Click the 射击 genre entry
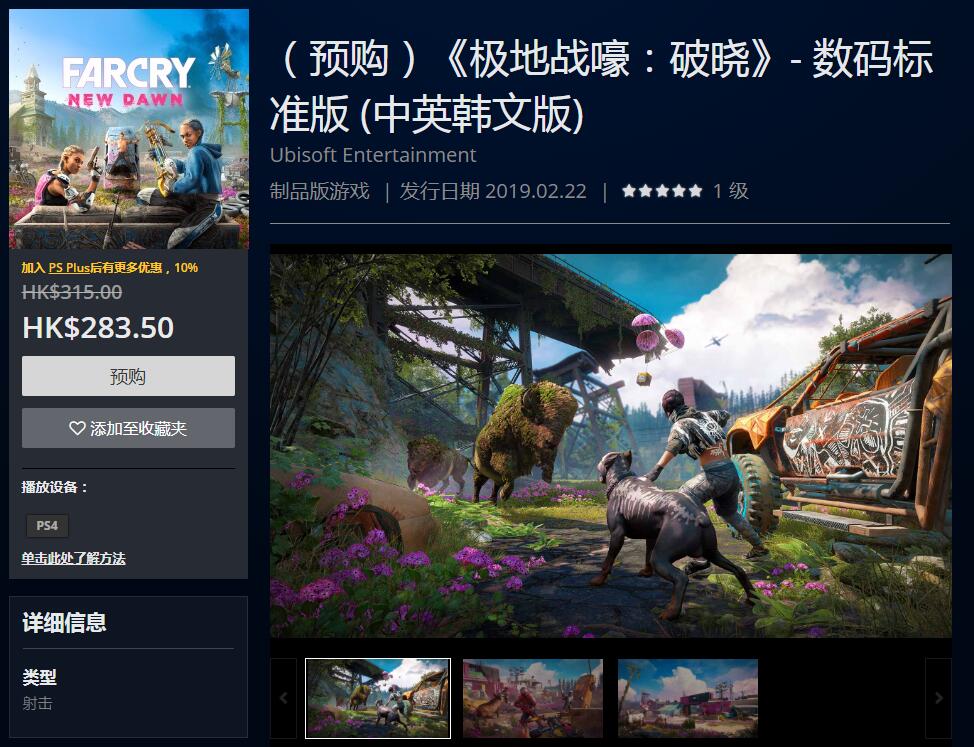This screenshot has height=747, width=974. click(37, 704)
